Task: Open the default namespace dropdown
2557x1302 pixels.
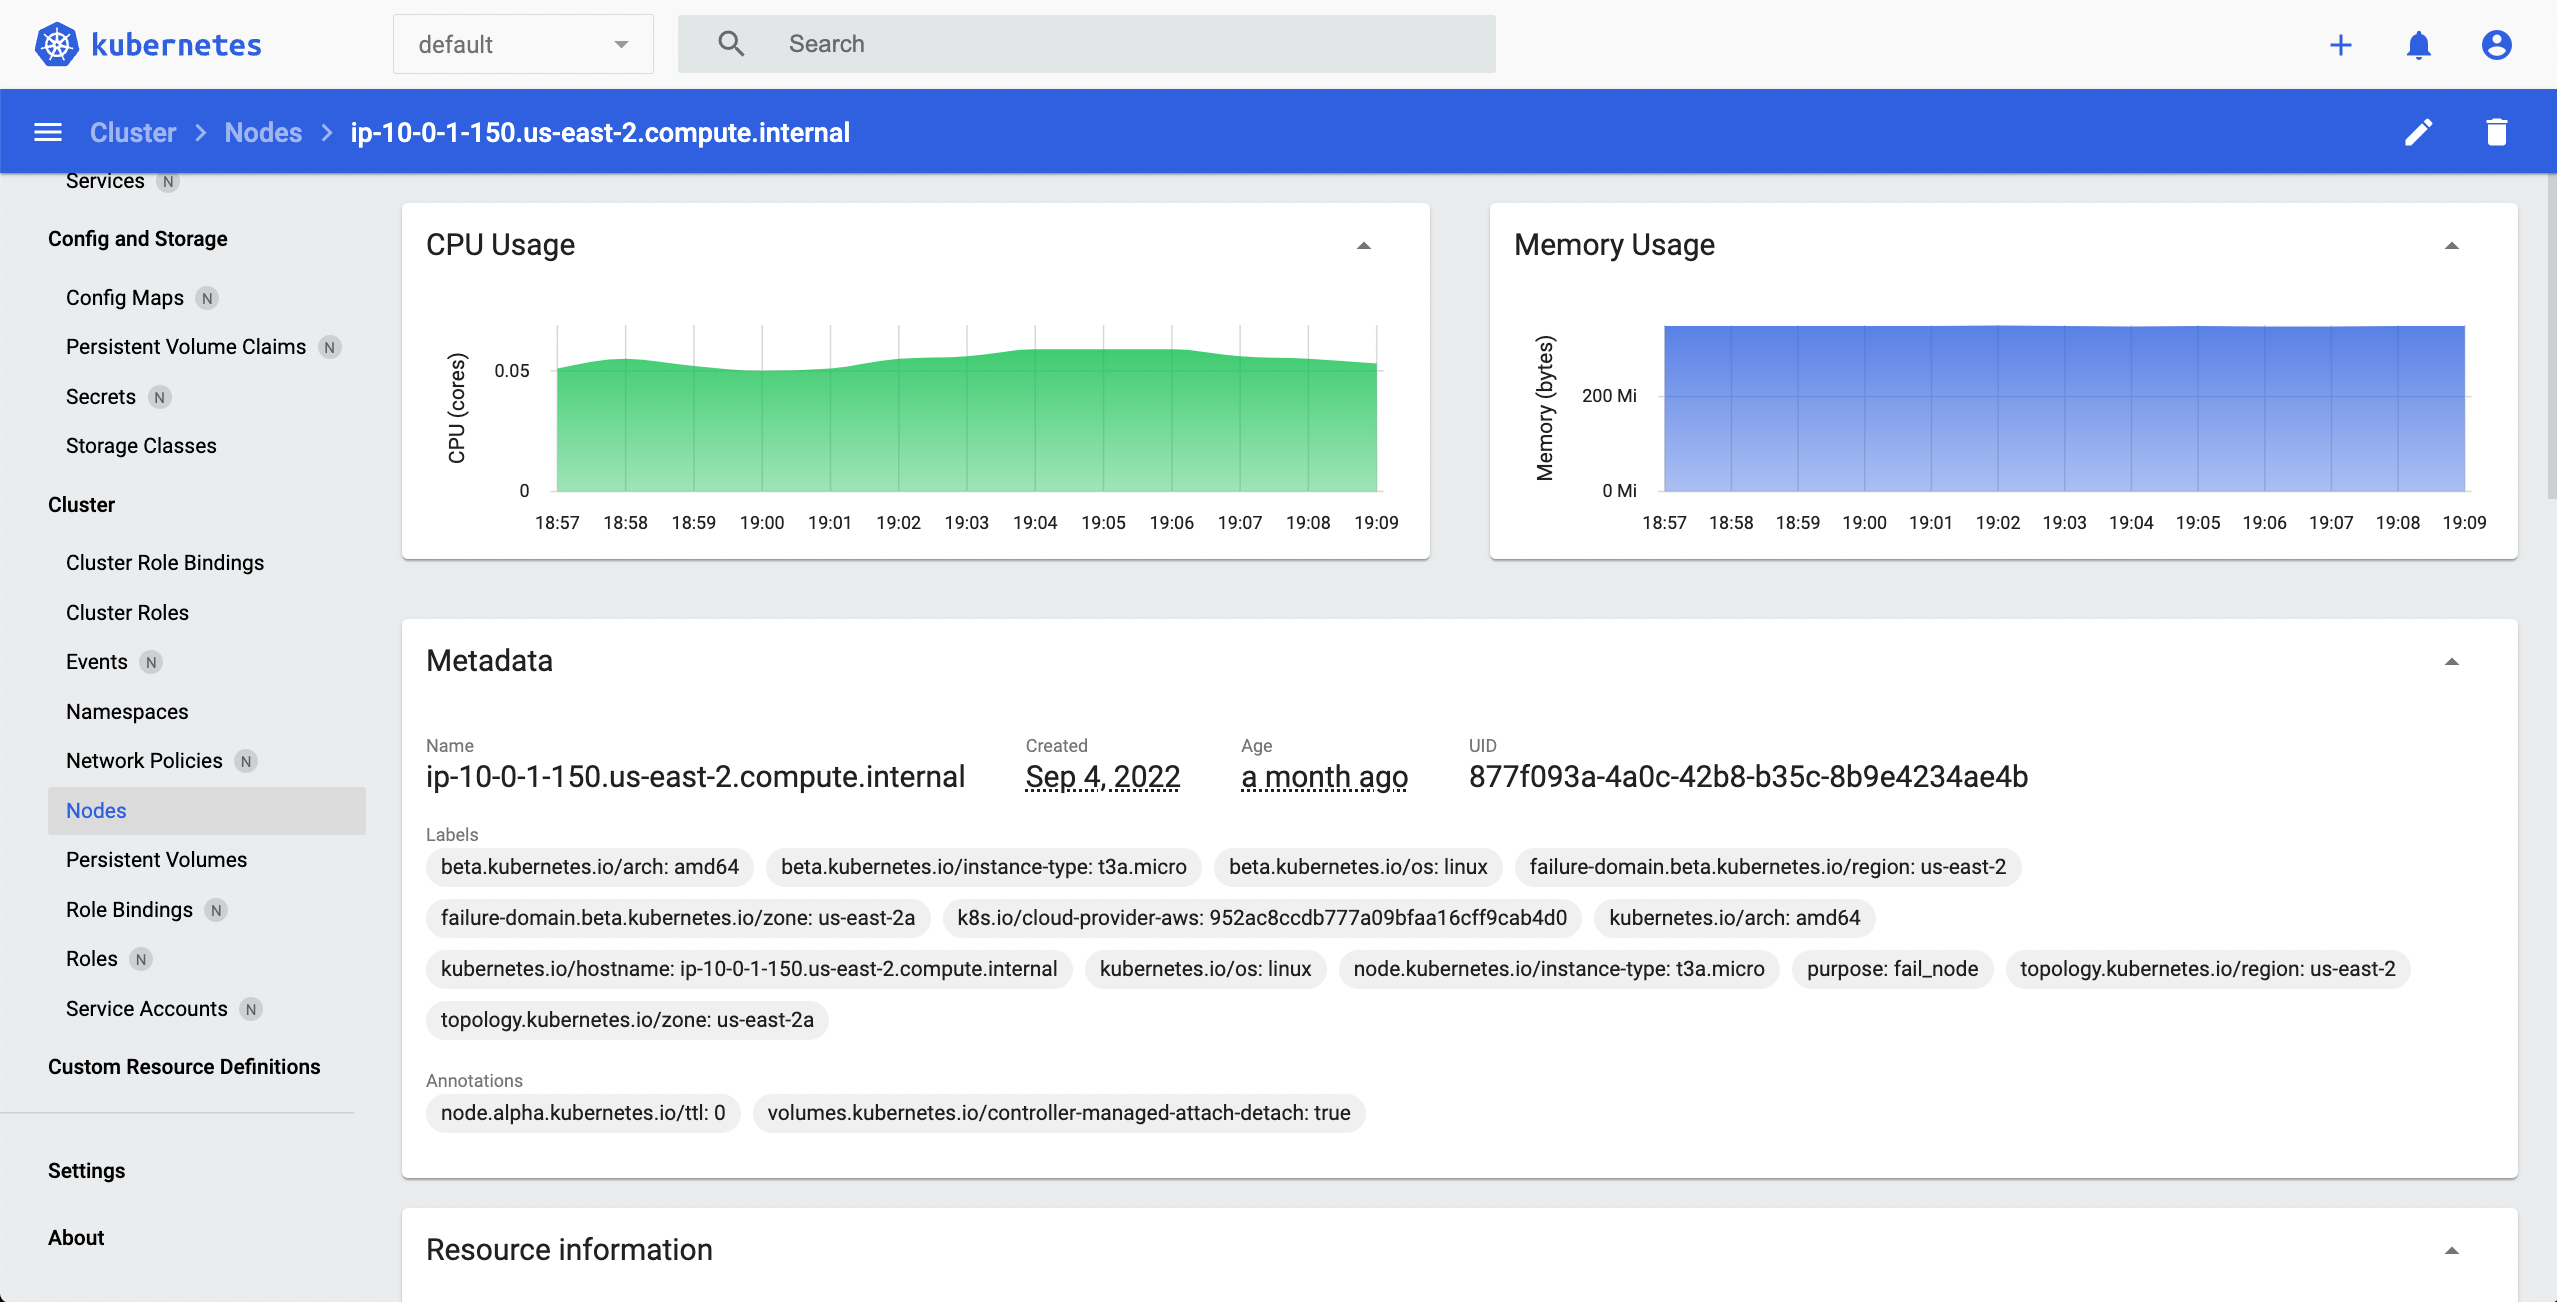Action: pyautogui.click(x=523, y=44)
